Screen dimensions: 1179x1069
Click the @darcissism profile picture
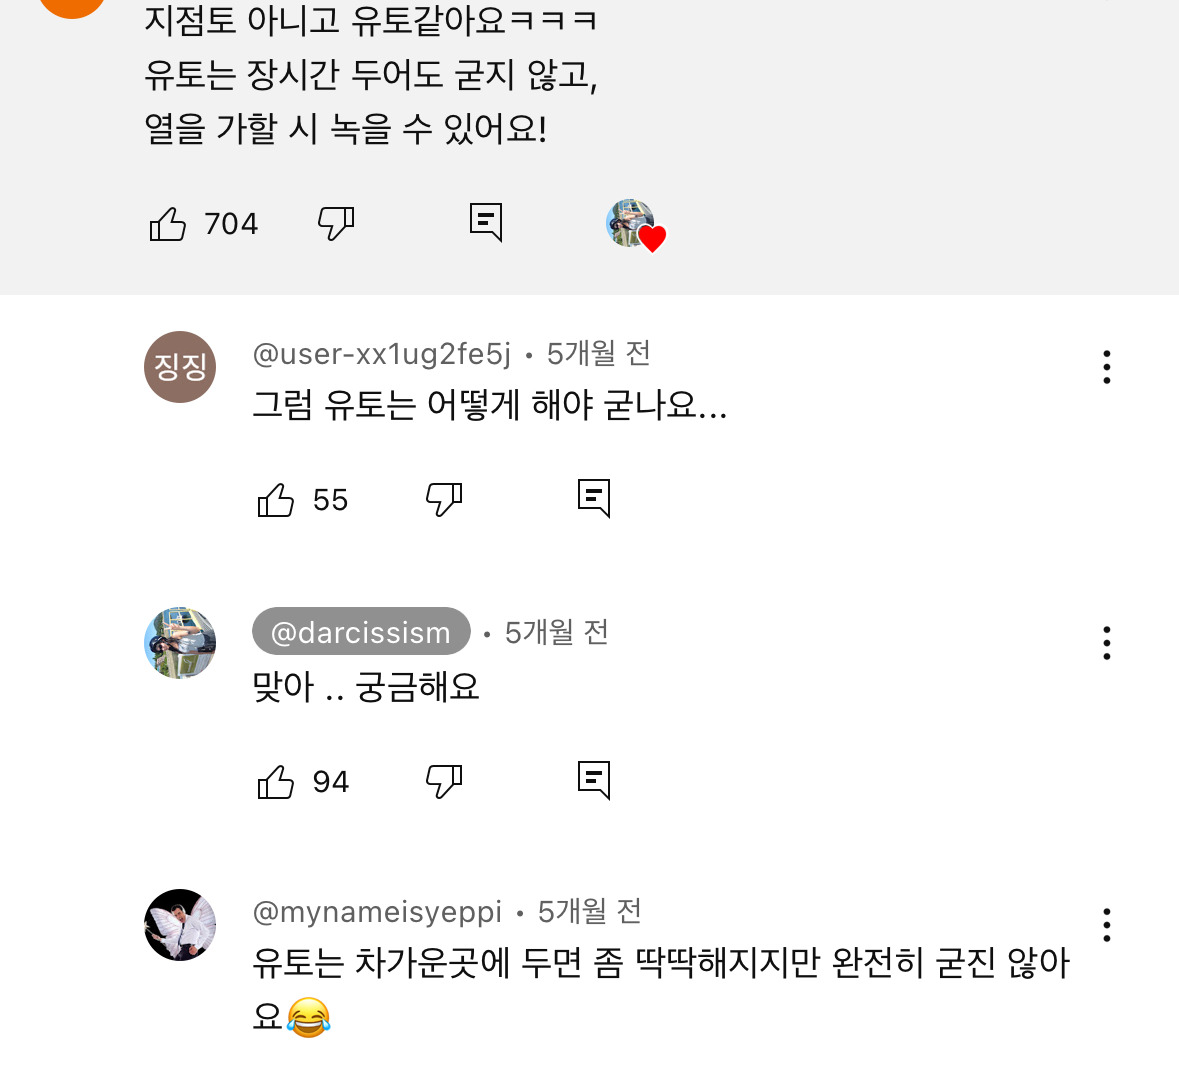coord(180,643)
